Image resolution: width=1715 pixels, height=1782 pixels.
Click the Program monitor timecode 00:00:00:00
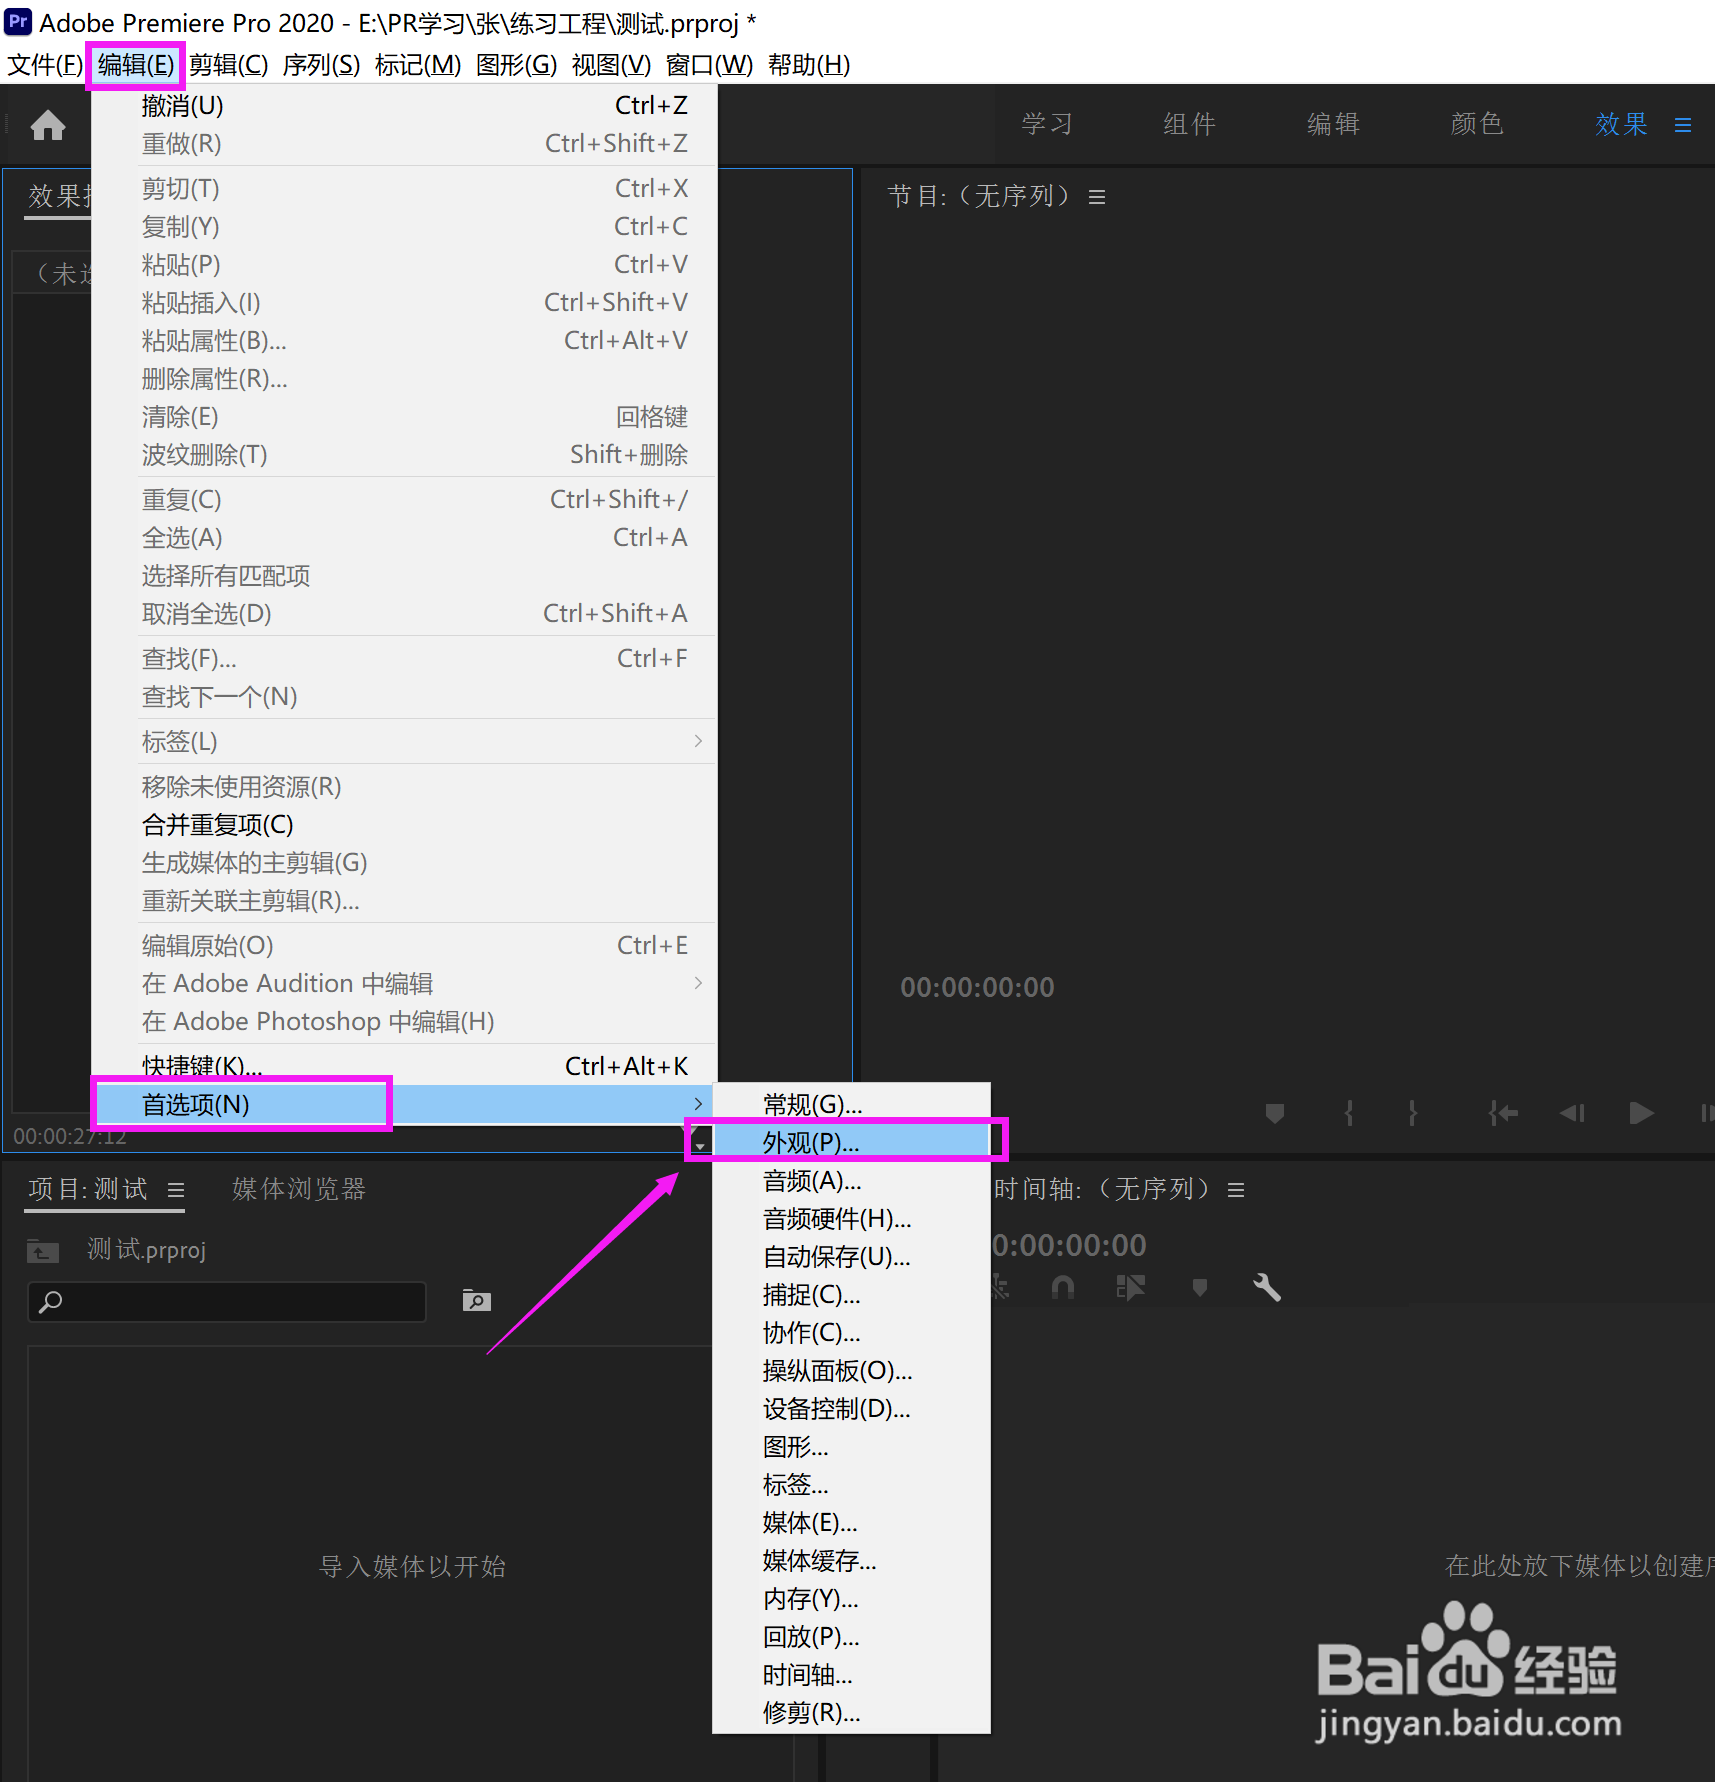977,988
